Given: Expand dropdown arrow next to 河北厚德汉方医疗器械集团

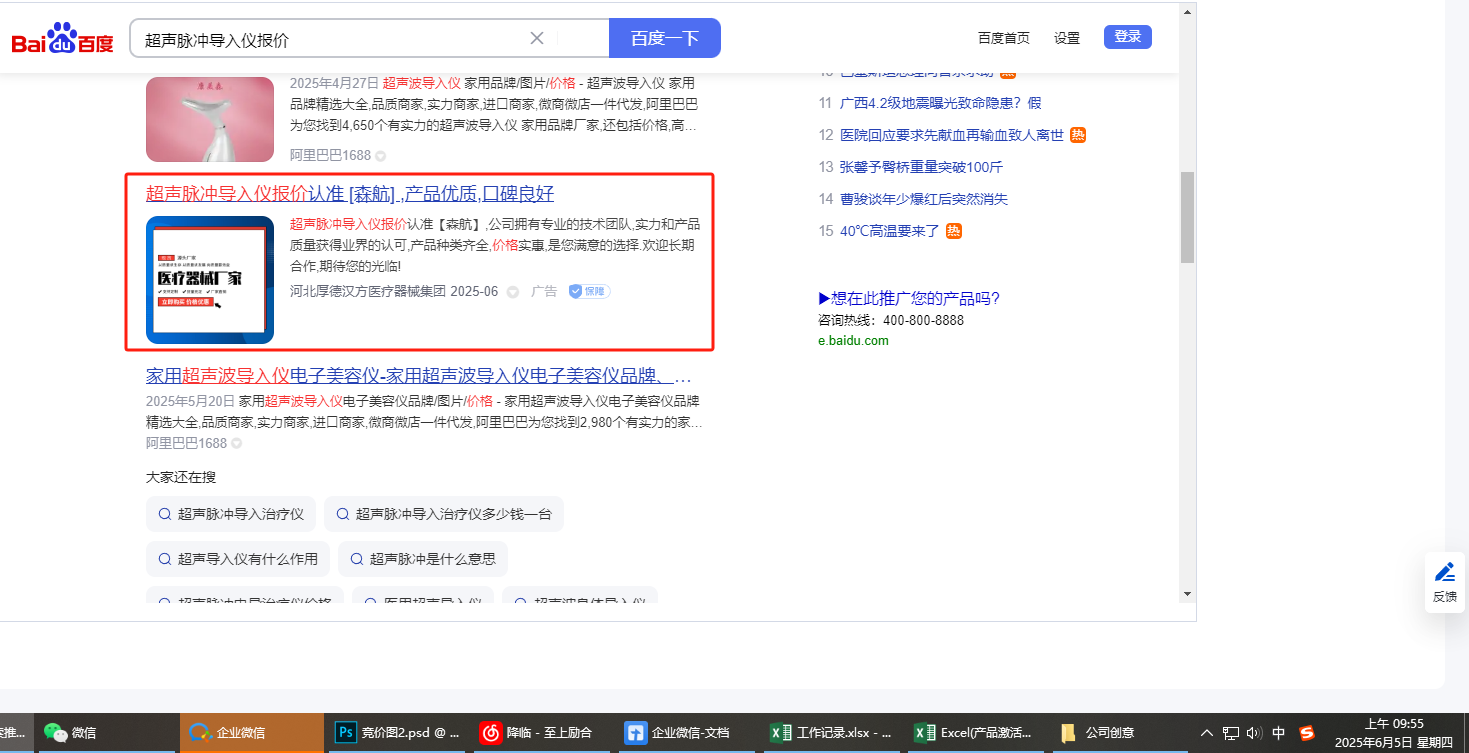Looking at the screenshot, I should point(513,292).
